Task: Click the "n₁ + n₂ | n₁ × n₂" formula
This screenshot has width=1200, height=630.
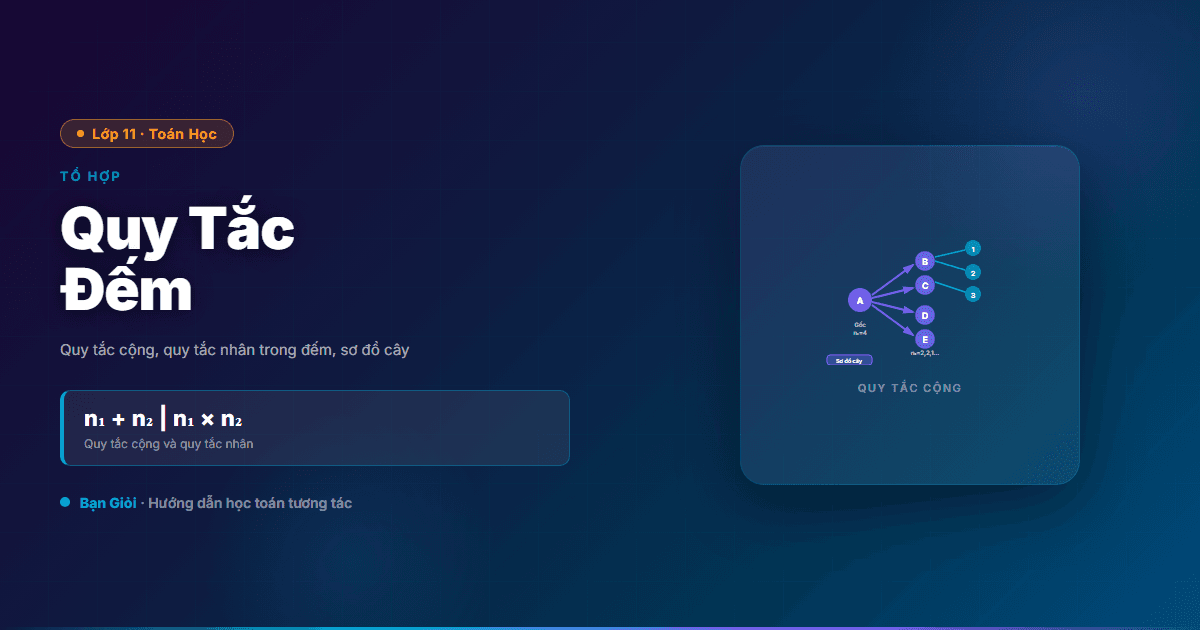Action: click(164, 419)
